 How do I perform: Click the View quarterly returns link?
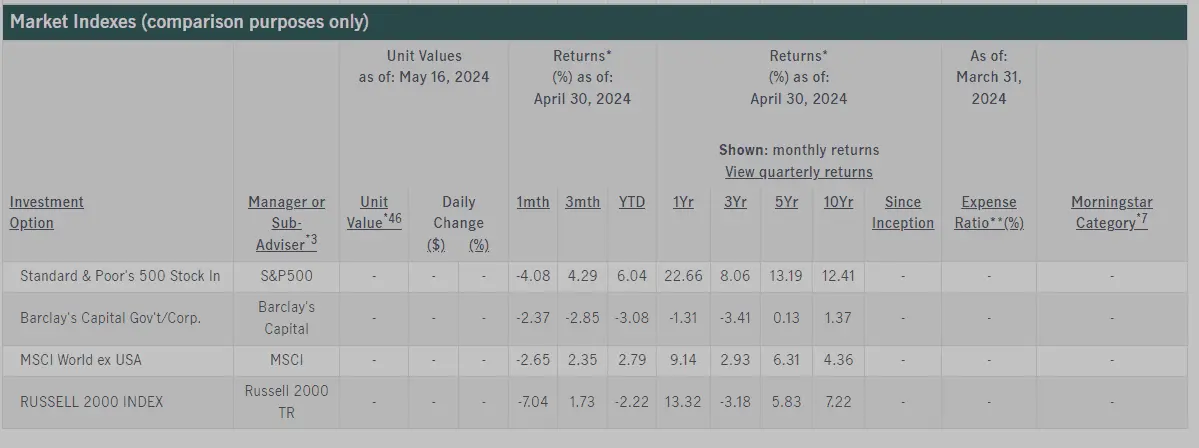pos(798,172)
